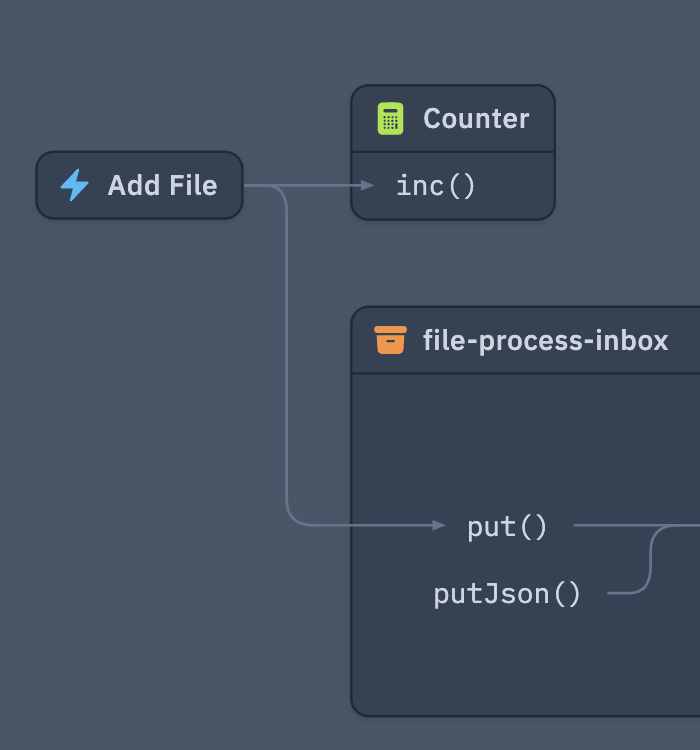The image size is (700, 750).
Task: Click the right edge of the Add File node
Action: pyautogui.click(x=242, y=185)
